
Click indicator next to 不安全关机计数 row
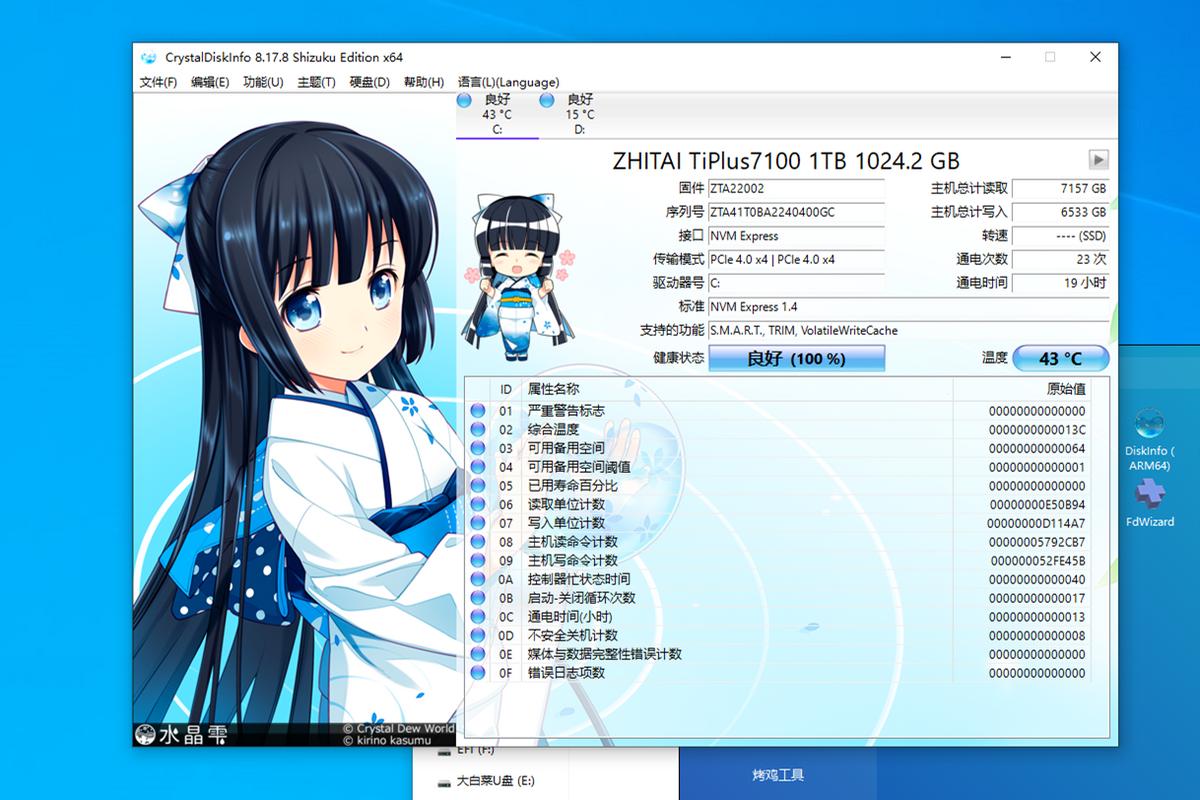coord(478,635)
